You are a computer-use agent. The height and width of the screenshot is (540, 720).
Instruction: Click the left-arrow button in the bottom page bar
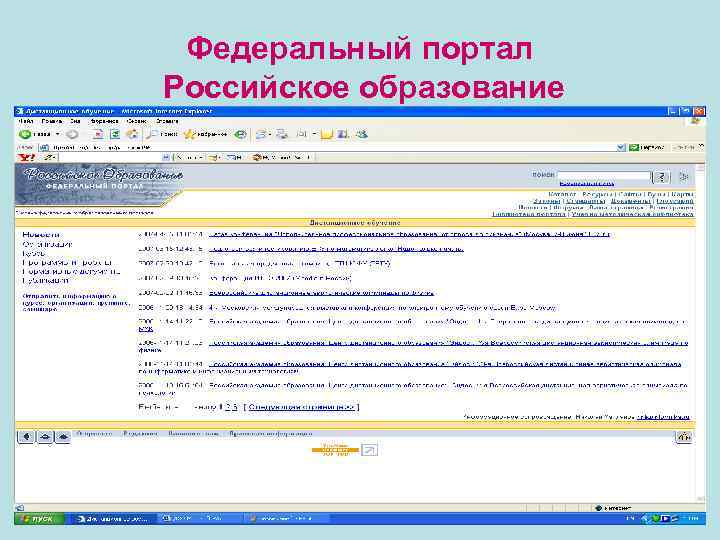[x=26, y=437]
